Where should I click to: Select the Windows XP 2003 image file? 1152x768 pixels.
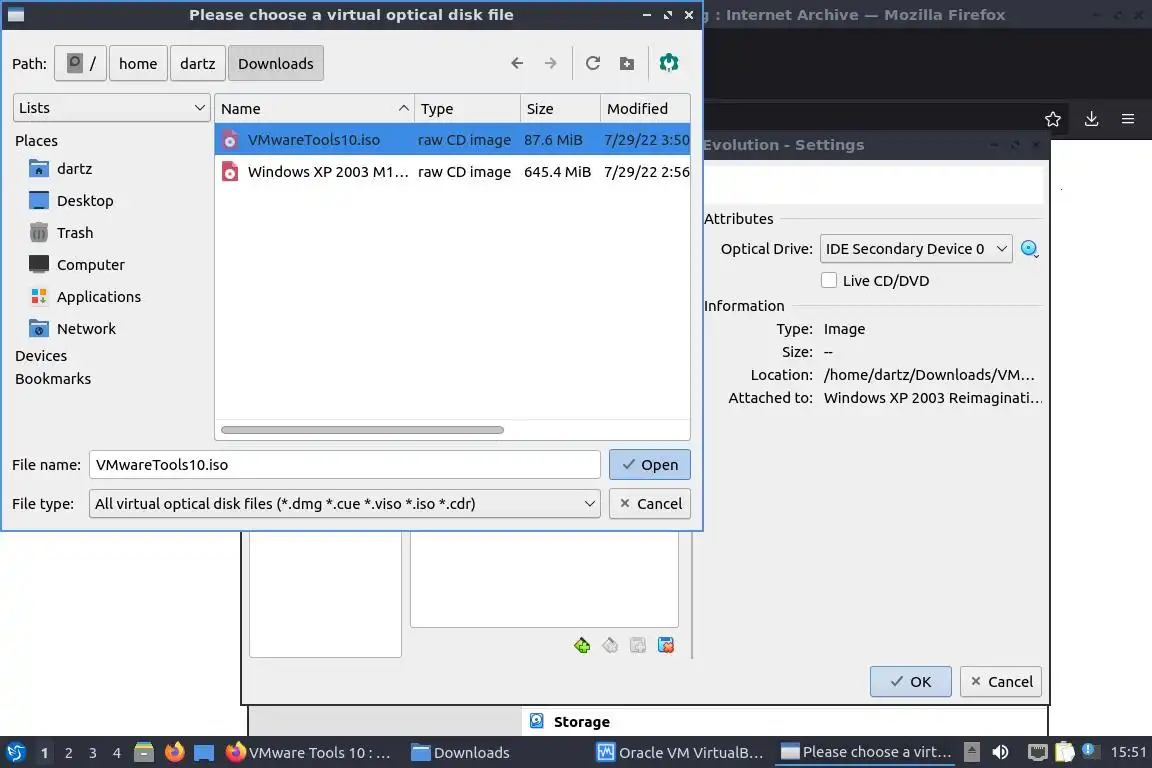point(453,172)
